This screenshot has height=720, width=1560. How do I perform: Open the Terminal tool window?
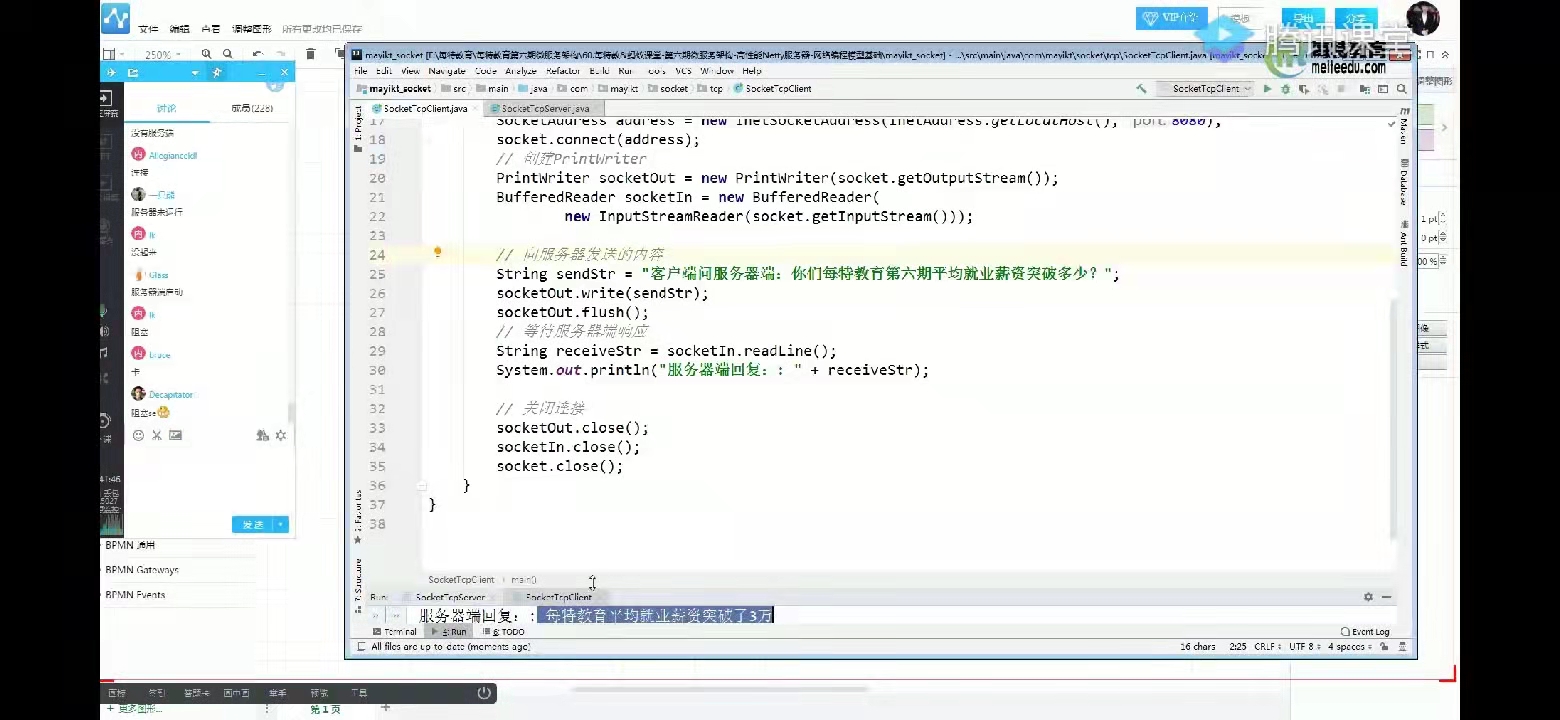coord(394,632)
